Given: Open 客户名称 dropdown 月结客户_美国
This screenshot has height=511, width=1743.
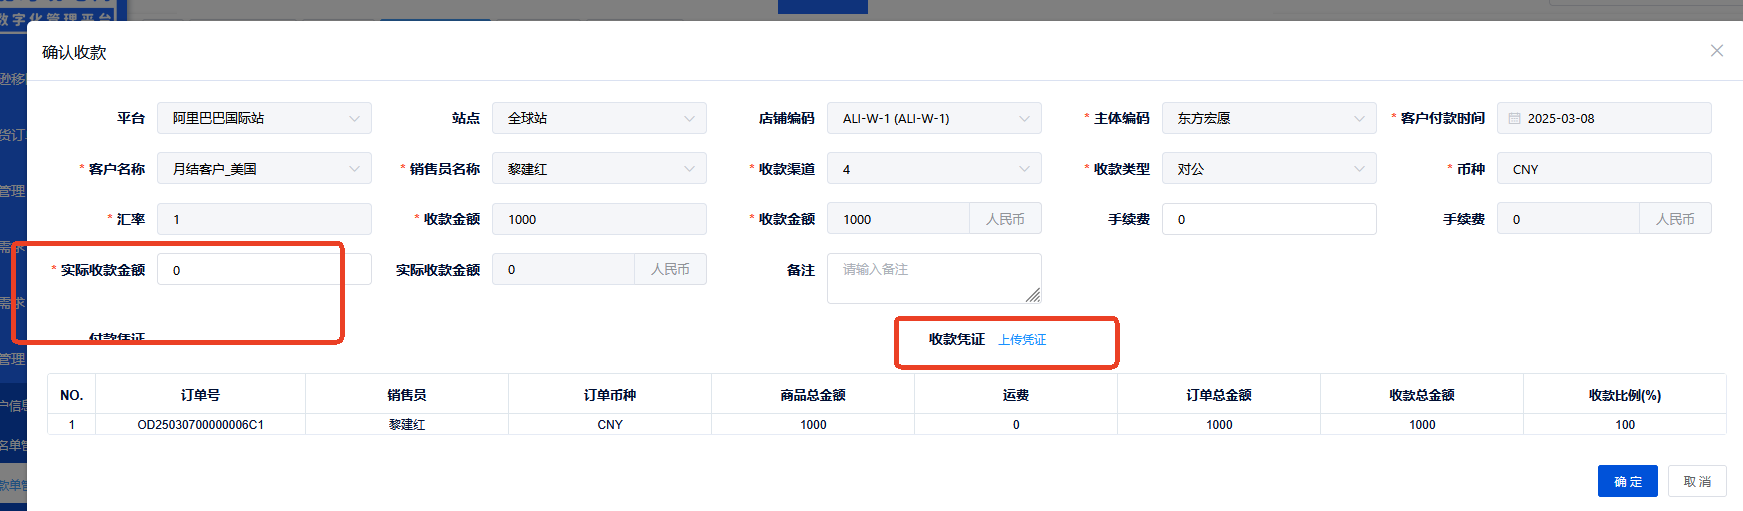Looking at the screenshot, I should tap(264, 169).
